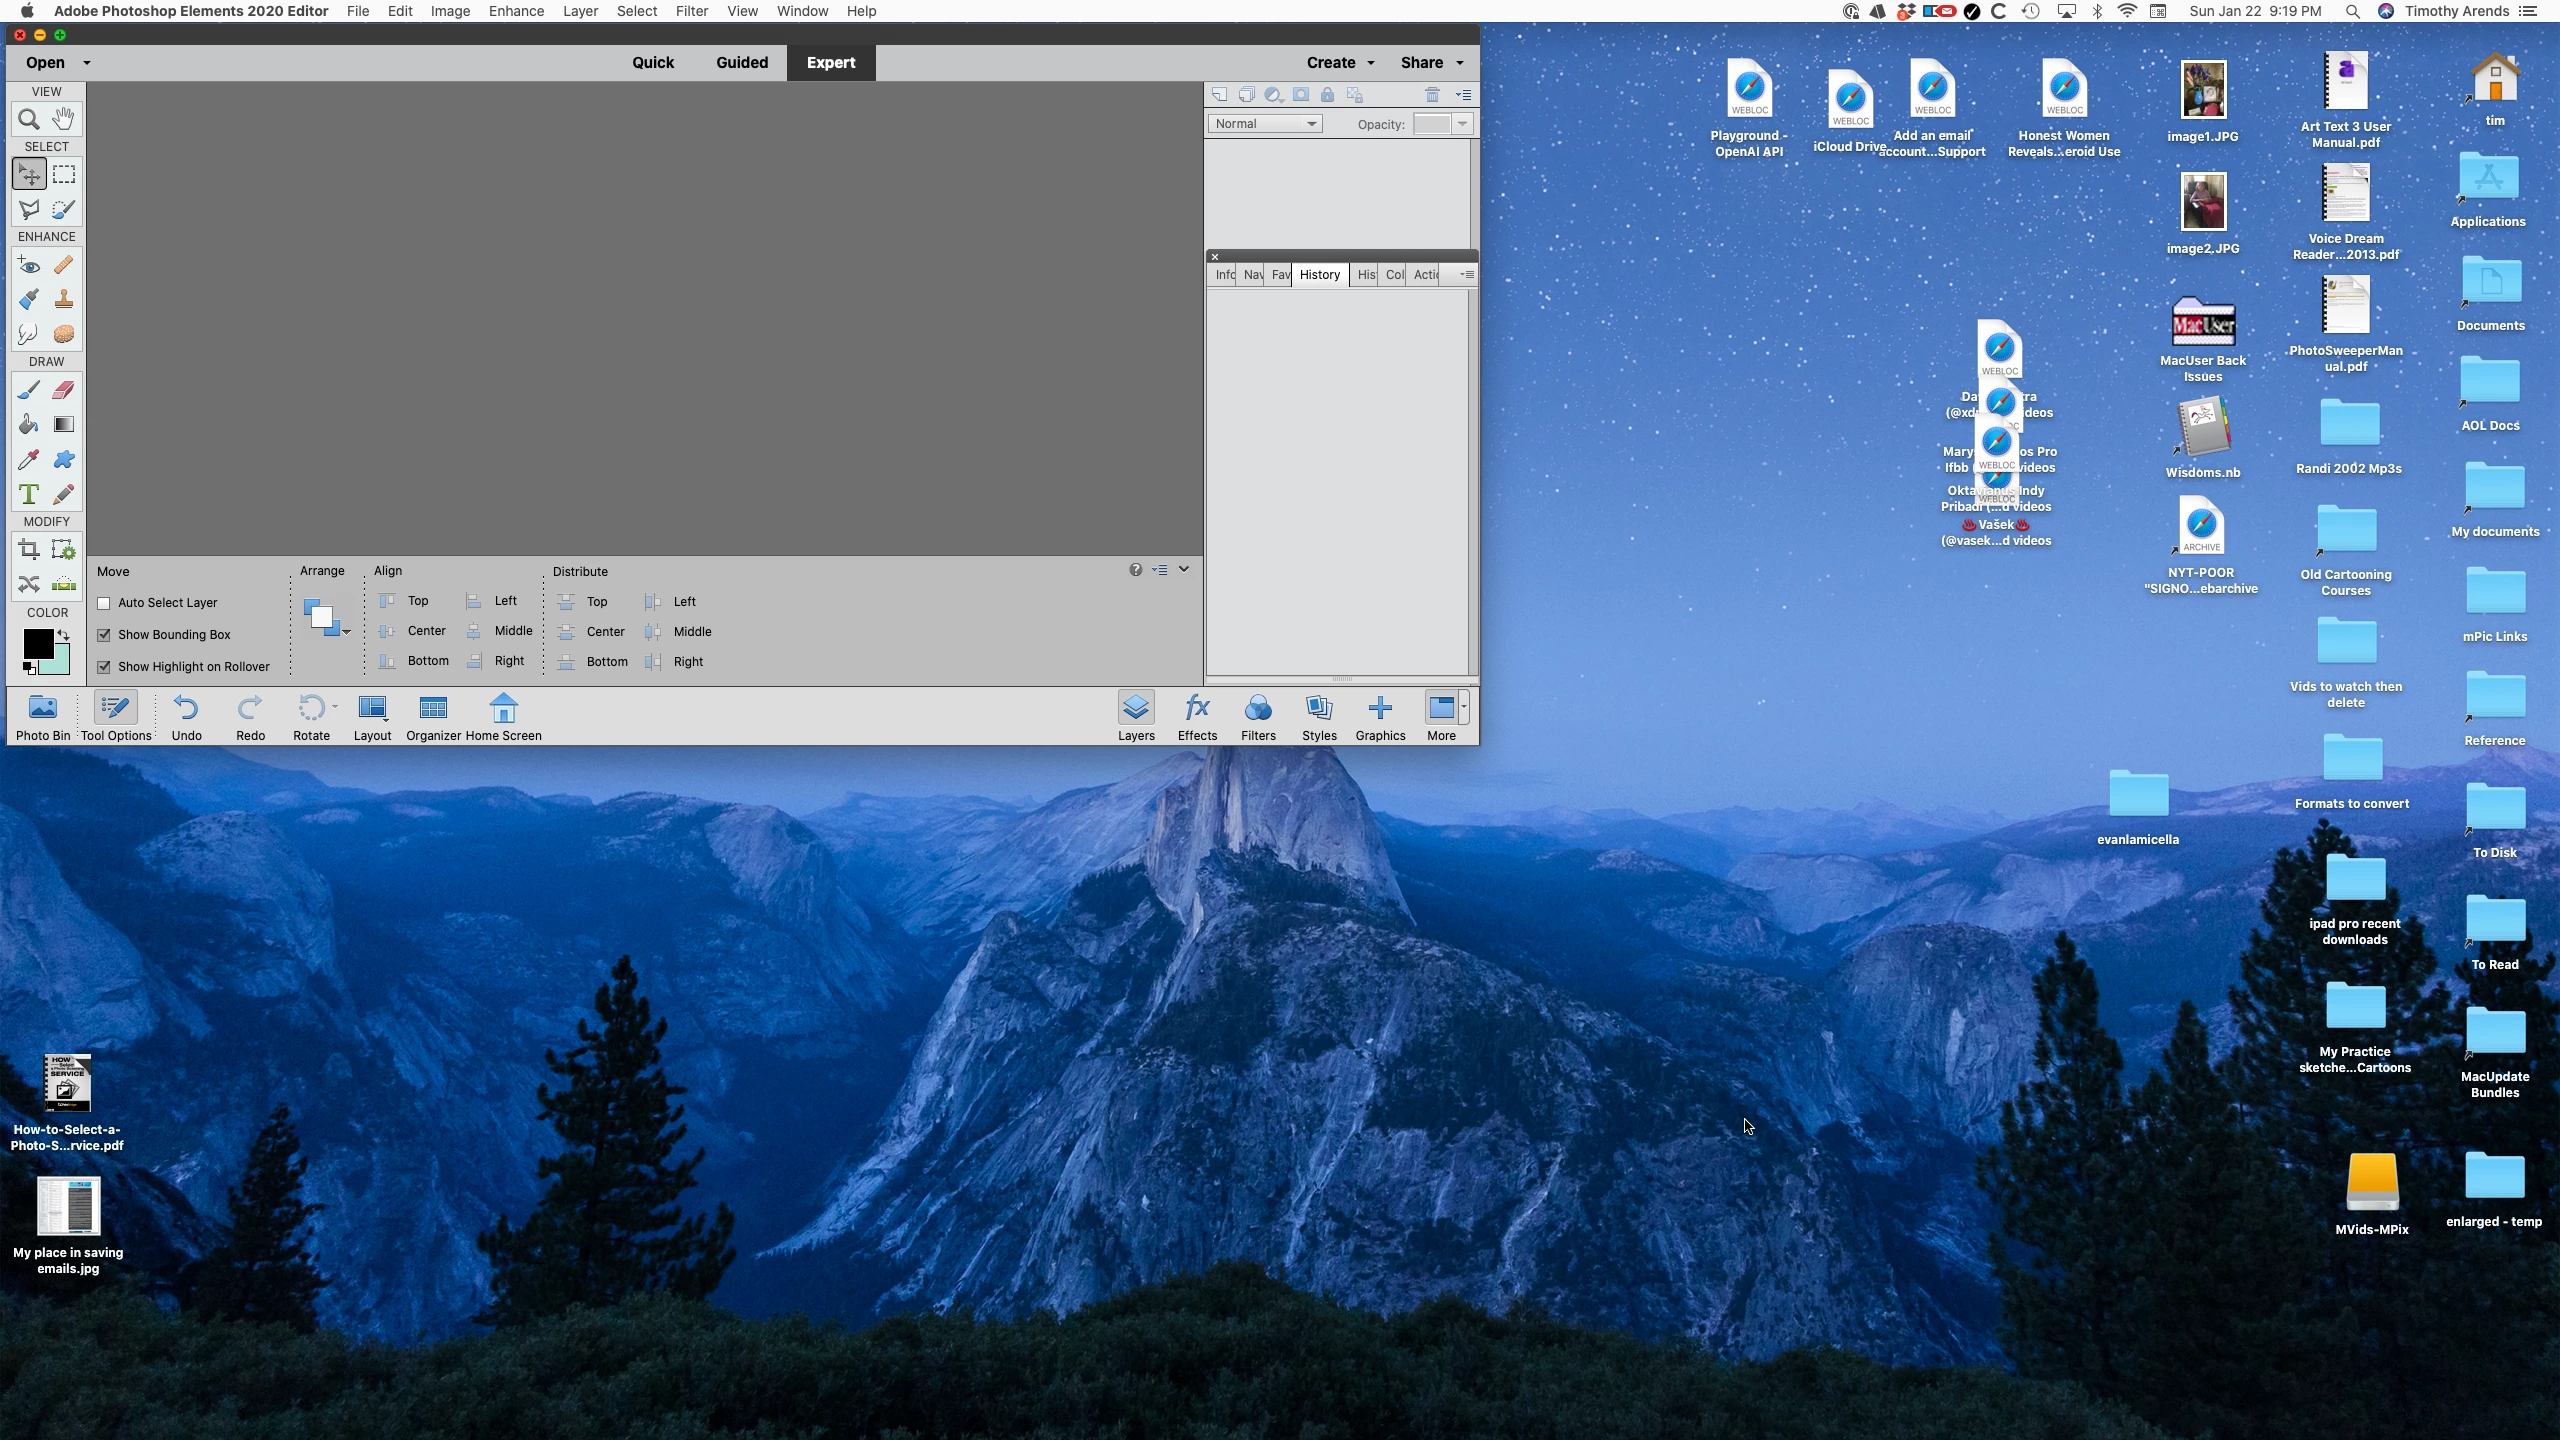
Task: Enable Auto Select Layer checkbox
Action: (x=104, y=603)
